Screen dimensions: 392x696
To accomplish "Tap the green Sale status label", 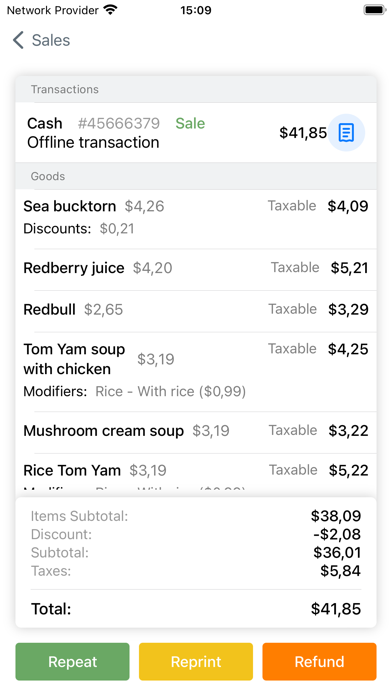I will (x=190, y=123).
